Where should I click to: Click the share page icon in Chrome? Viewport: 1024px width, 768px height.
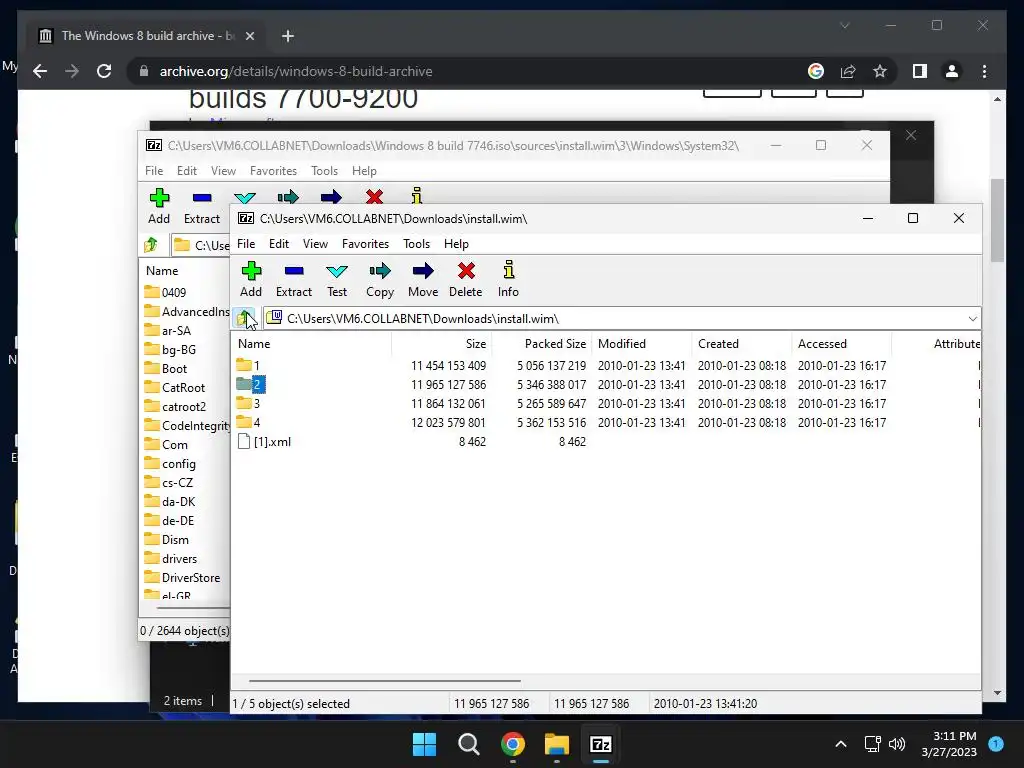click(848, 71)
